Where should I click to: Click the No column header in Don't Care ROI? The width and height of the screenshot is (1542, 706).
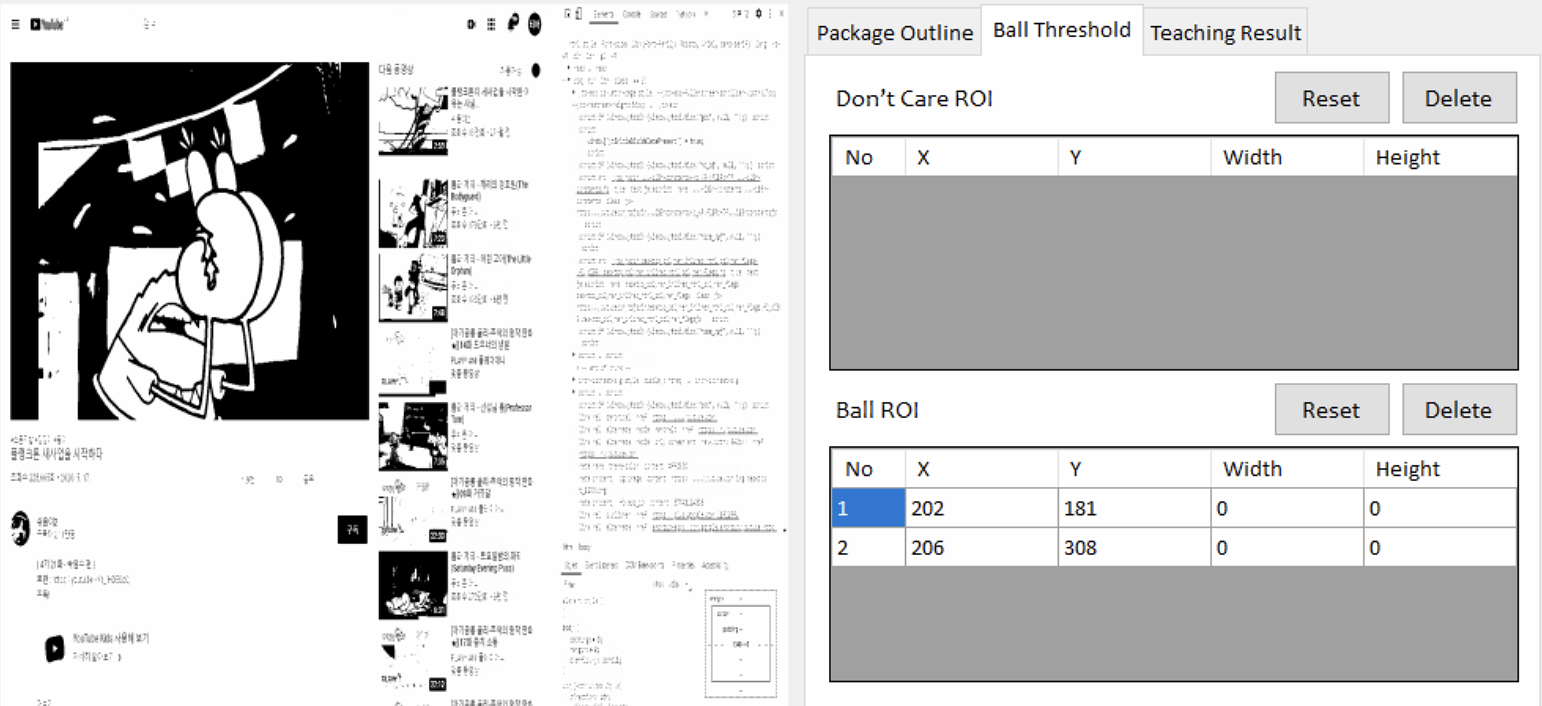[868, 157]
